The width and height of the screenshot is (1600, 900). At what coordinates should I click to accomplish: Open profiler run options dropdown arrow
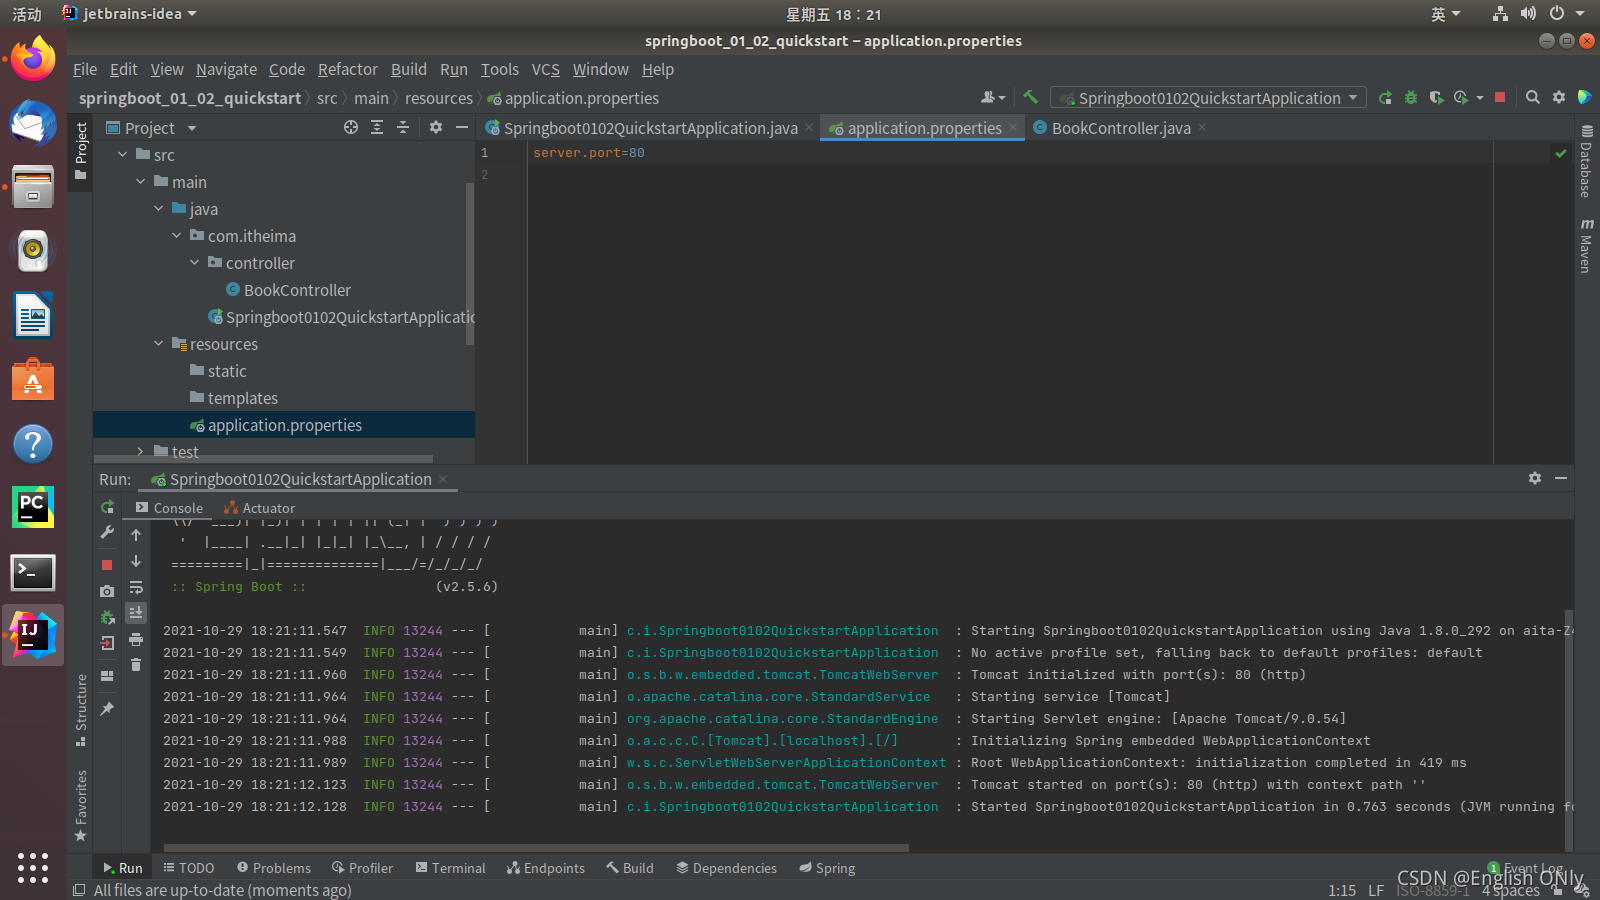coord(1480,98)
